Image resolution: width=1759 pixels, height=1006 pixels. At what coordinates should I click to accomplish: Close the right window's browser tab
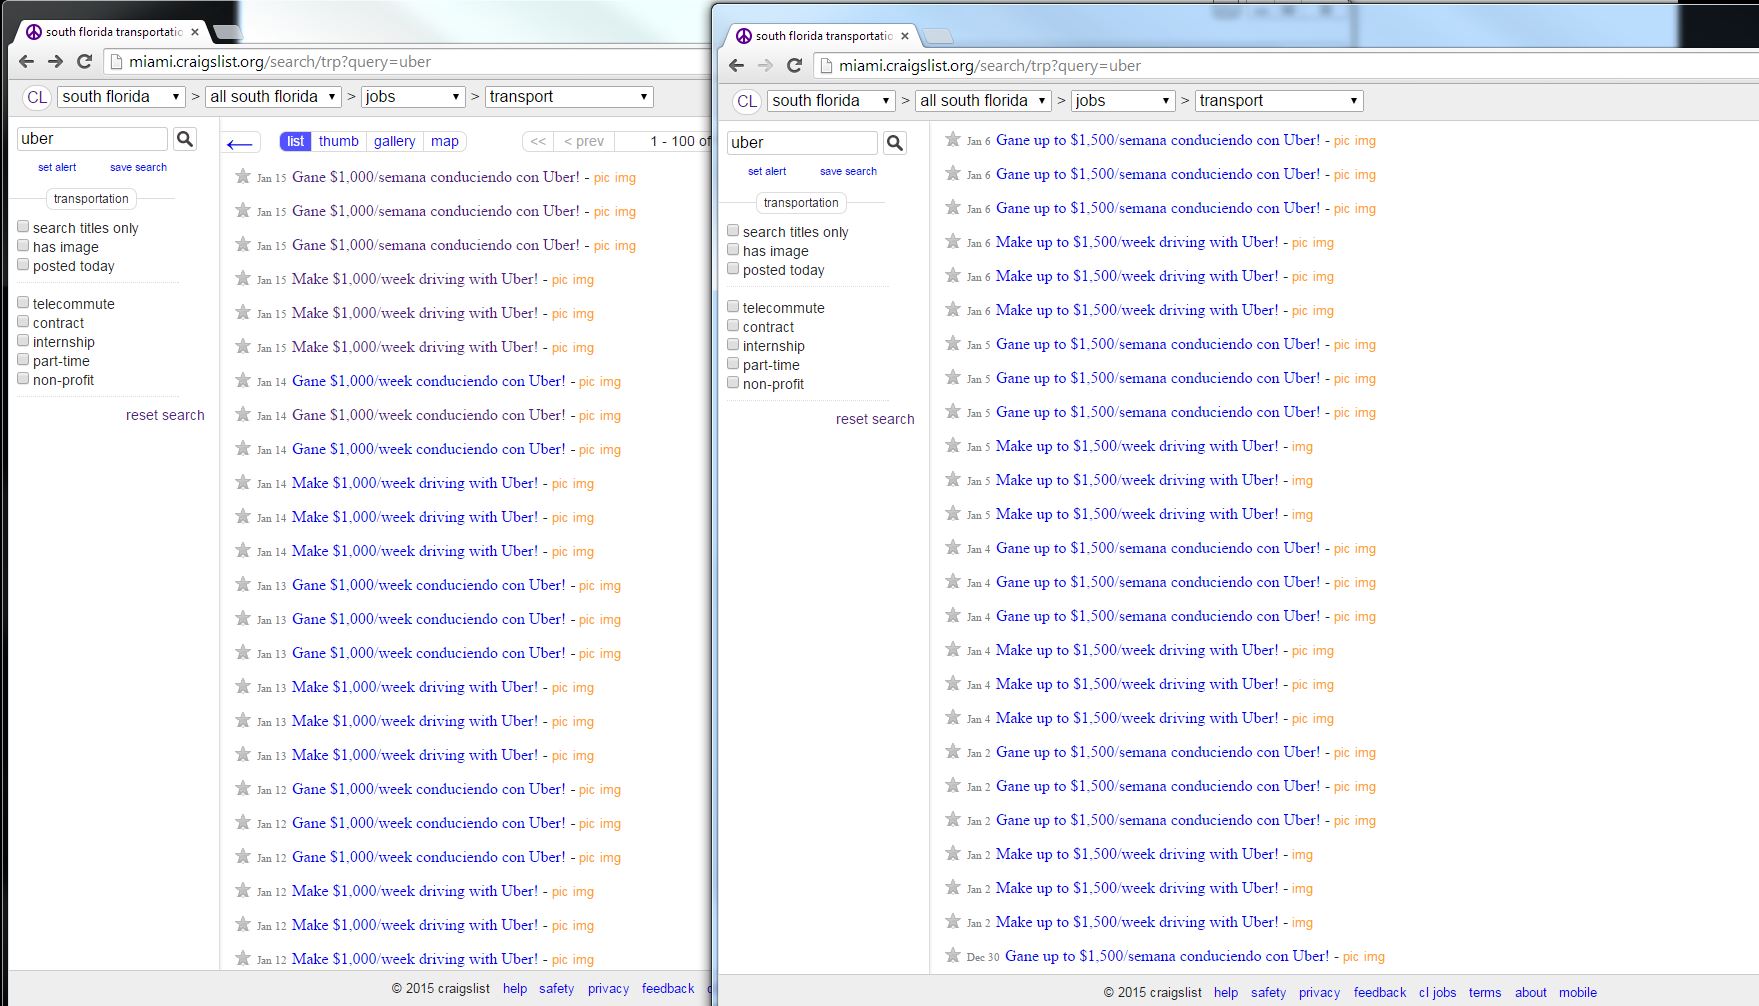click(x=905, y=36)
